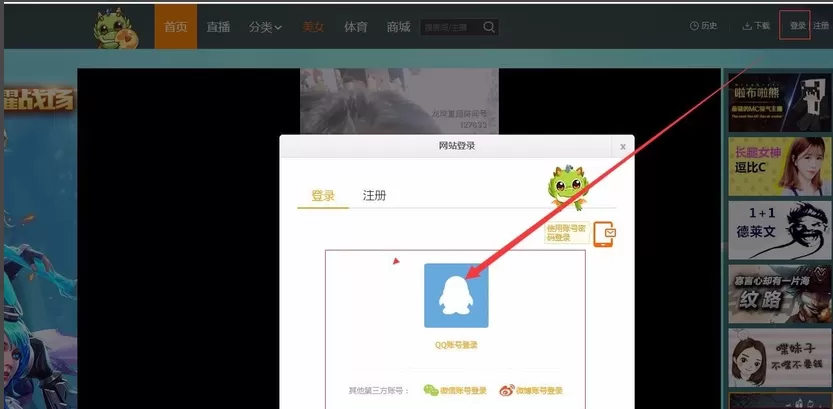Open the 长腿女神 逗比C thumbnail
Image resolution: width=833 pixels, height=409 pixels.
[779, 166]
